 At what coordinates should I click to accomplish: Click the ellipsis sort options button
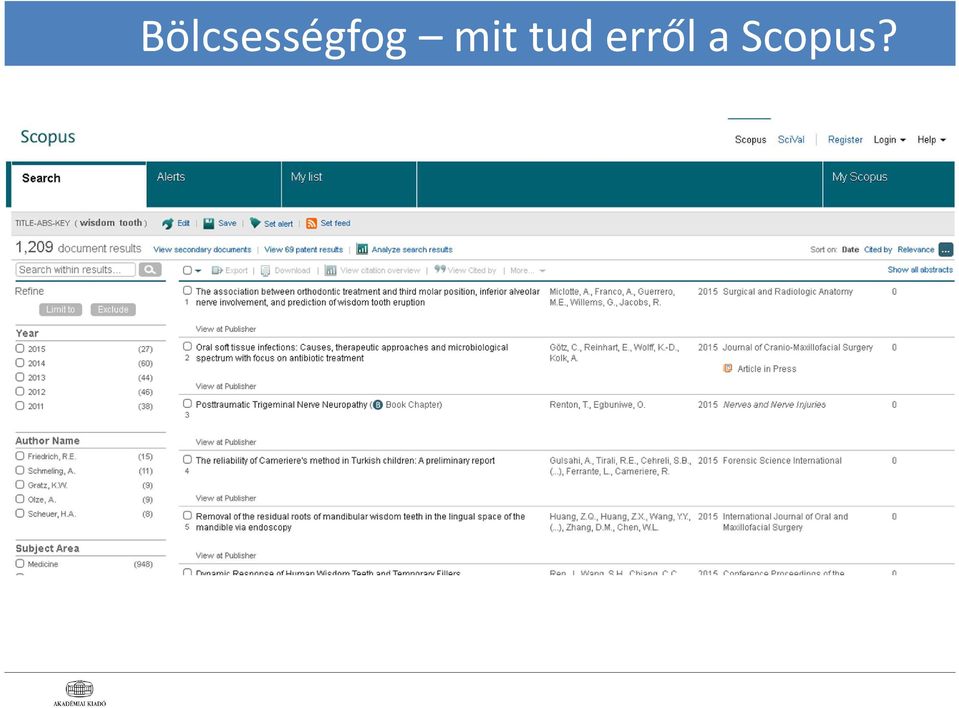tap(946, 249)
